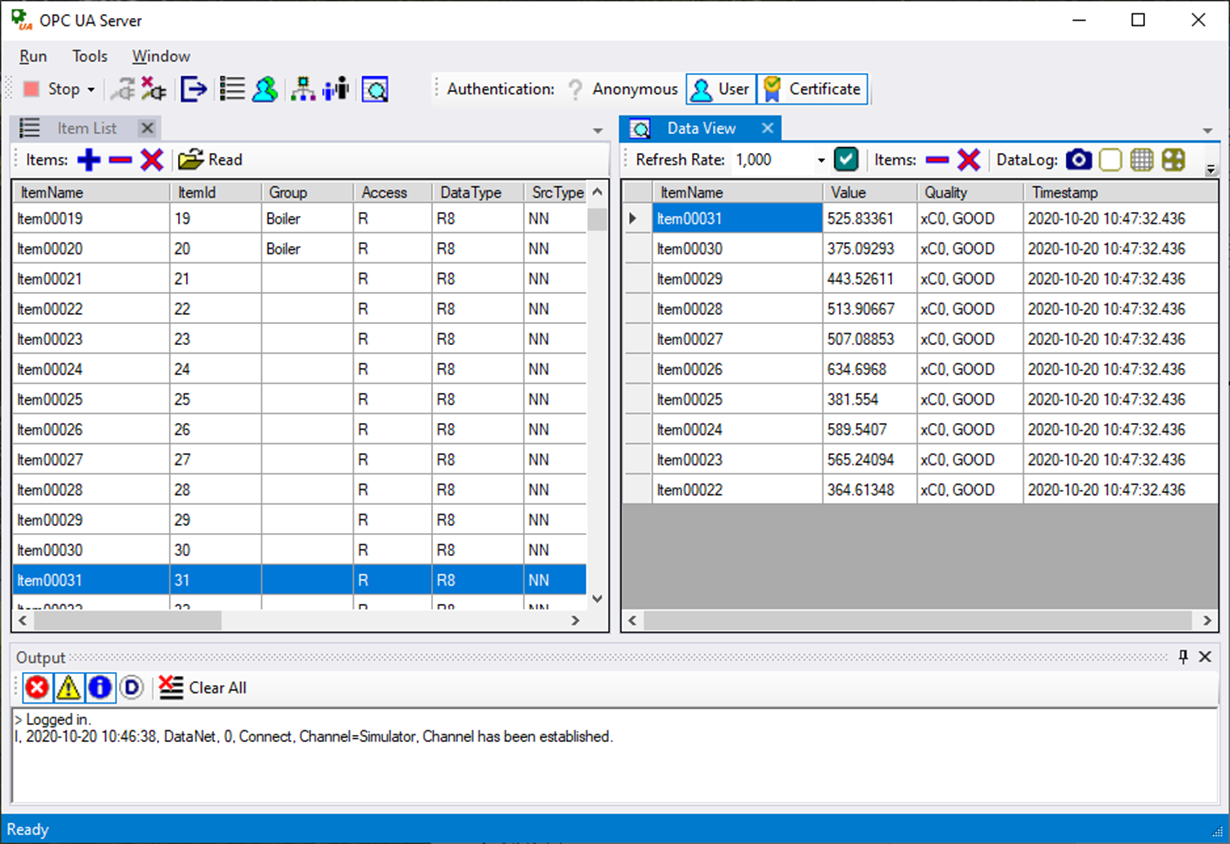Select Item00025 in Item List
Image resolution: width=1230 pixels, height=844 pixels.
pyautogui.click(x=91, y=399)
